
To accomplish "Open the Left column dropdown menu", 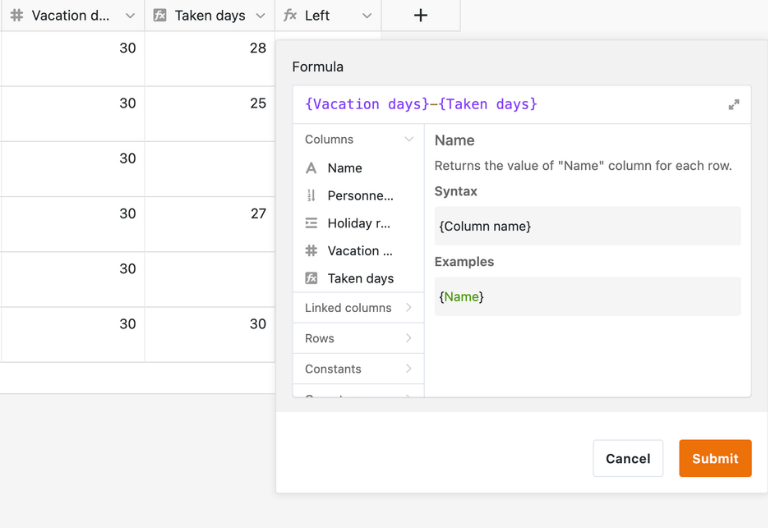I will [x=366, y=16].
